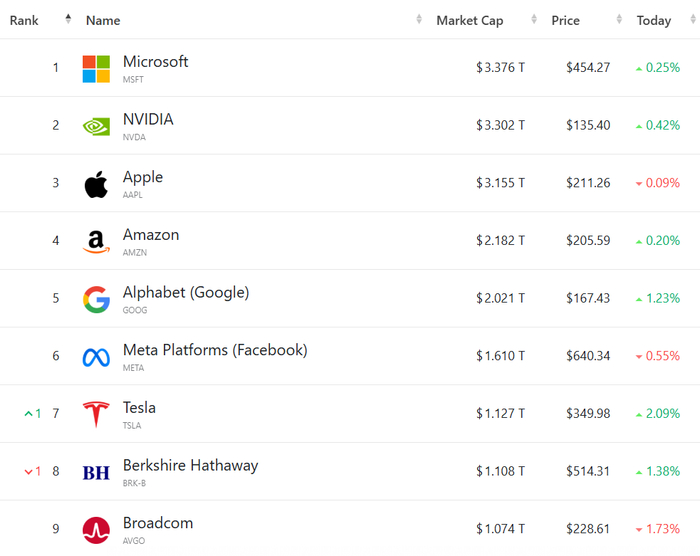Open Berkshire Hathaway name link
Viewport: 700px width, 556px height.
pos(190,465)
